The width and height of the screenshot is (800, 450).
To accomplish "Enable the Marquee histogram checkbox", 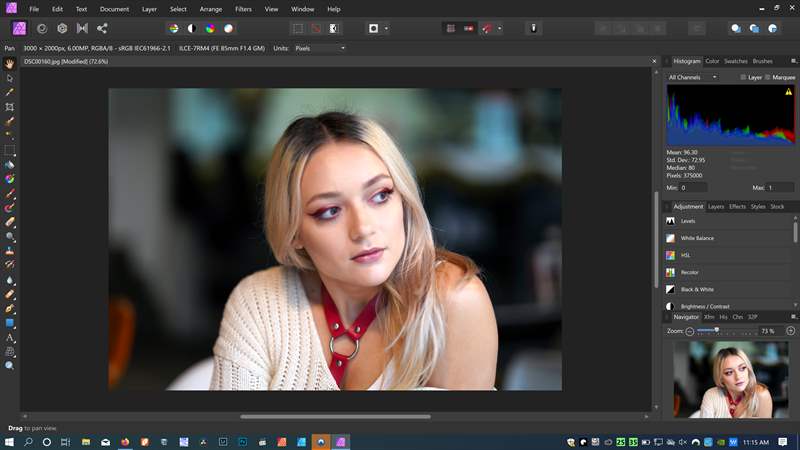I will (767, 77).
